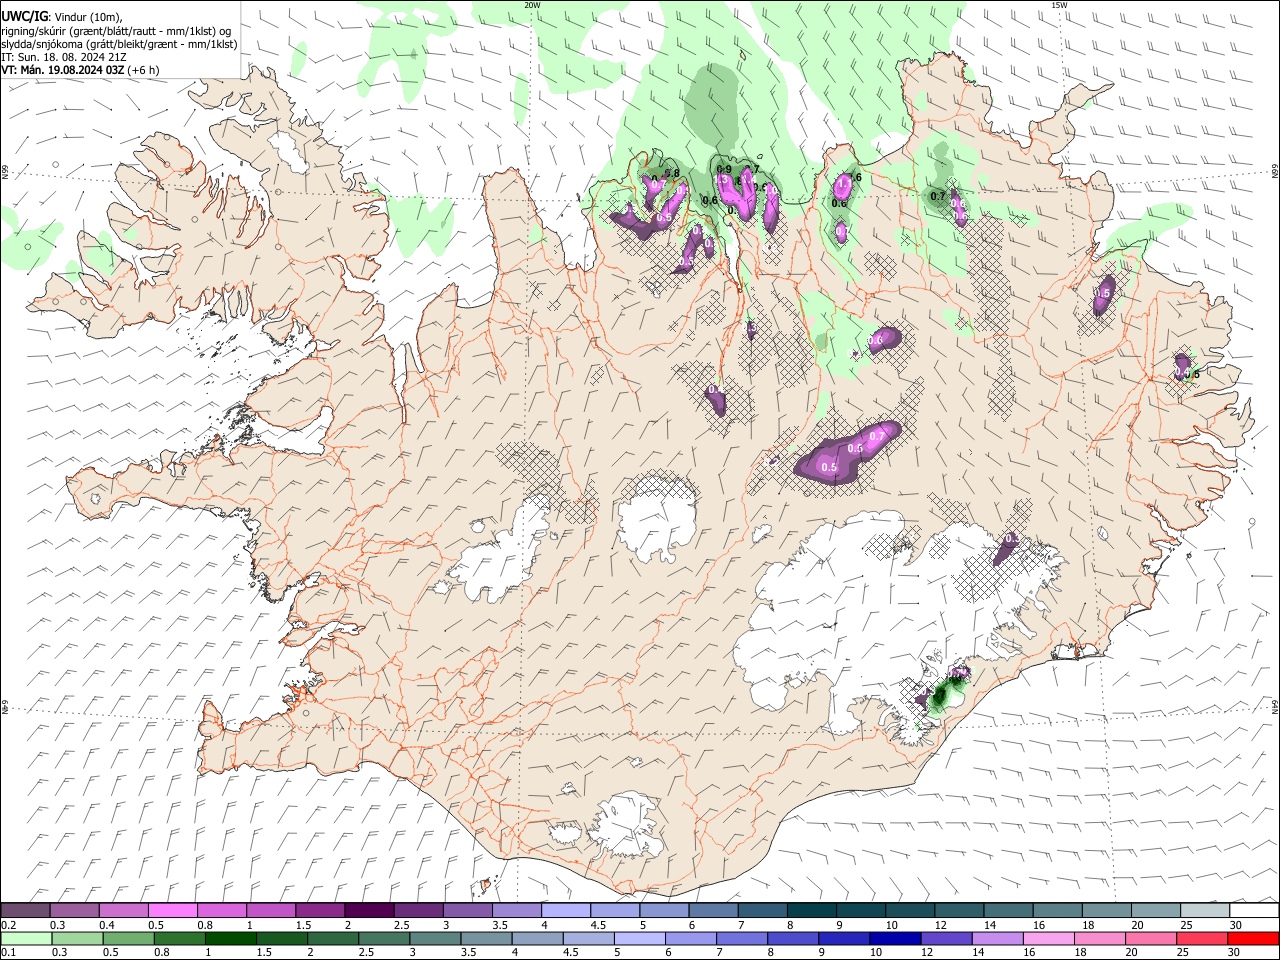Screen dimensions: 1280x960
Task: Click the '30' label in the upper legend row
Action: point(1236,925)
